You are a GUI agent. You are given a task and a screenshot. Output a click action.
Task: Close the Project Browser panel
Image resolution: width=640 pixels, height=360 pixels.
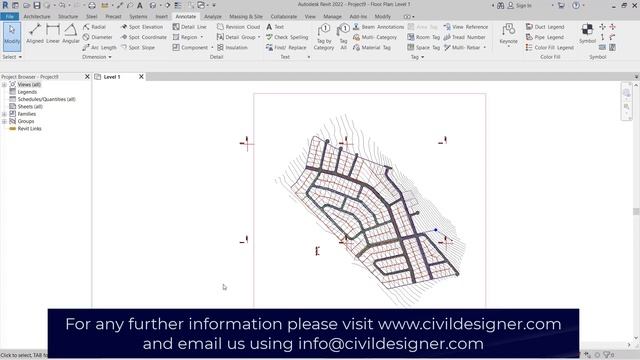[x=87, y=77]
